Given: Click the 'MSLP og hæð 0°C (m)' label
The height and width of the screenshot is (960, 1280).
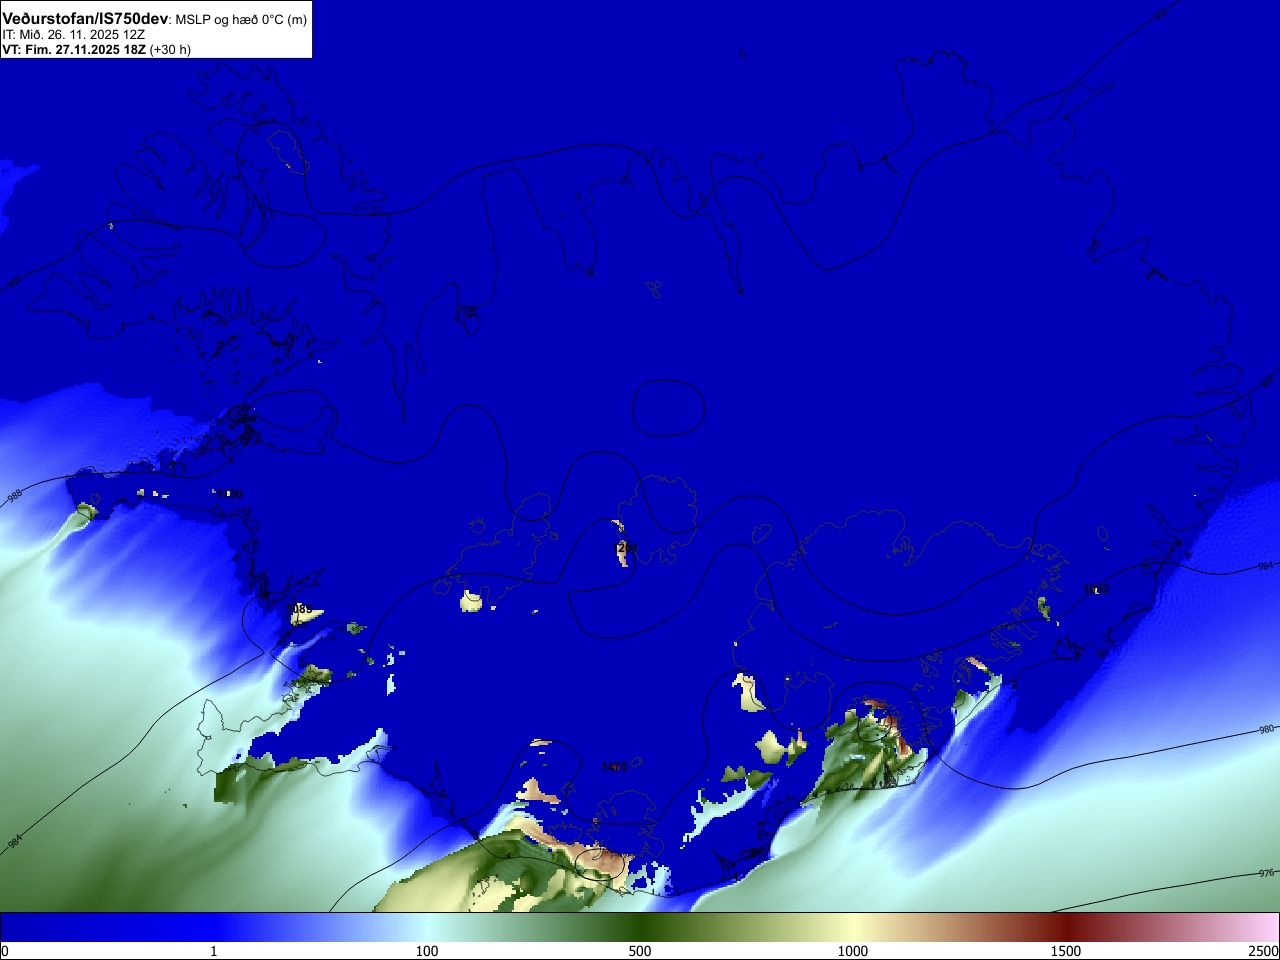Looking at the screenshot, I should click(x=241, y=20).
